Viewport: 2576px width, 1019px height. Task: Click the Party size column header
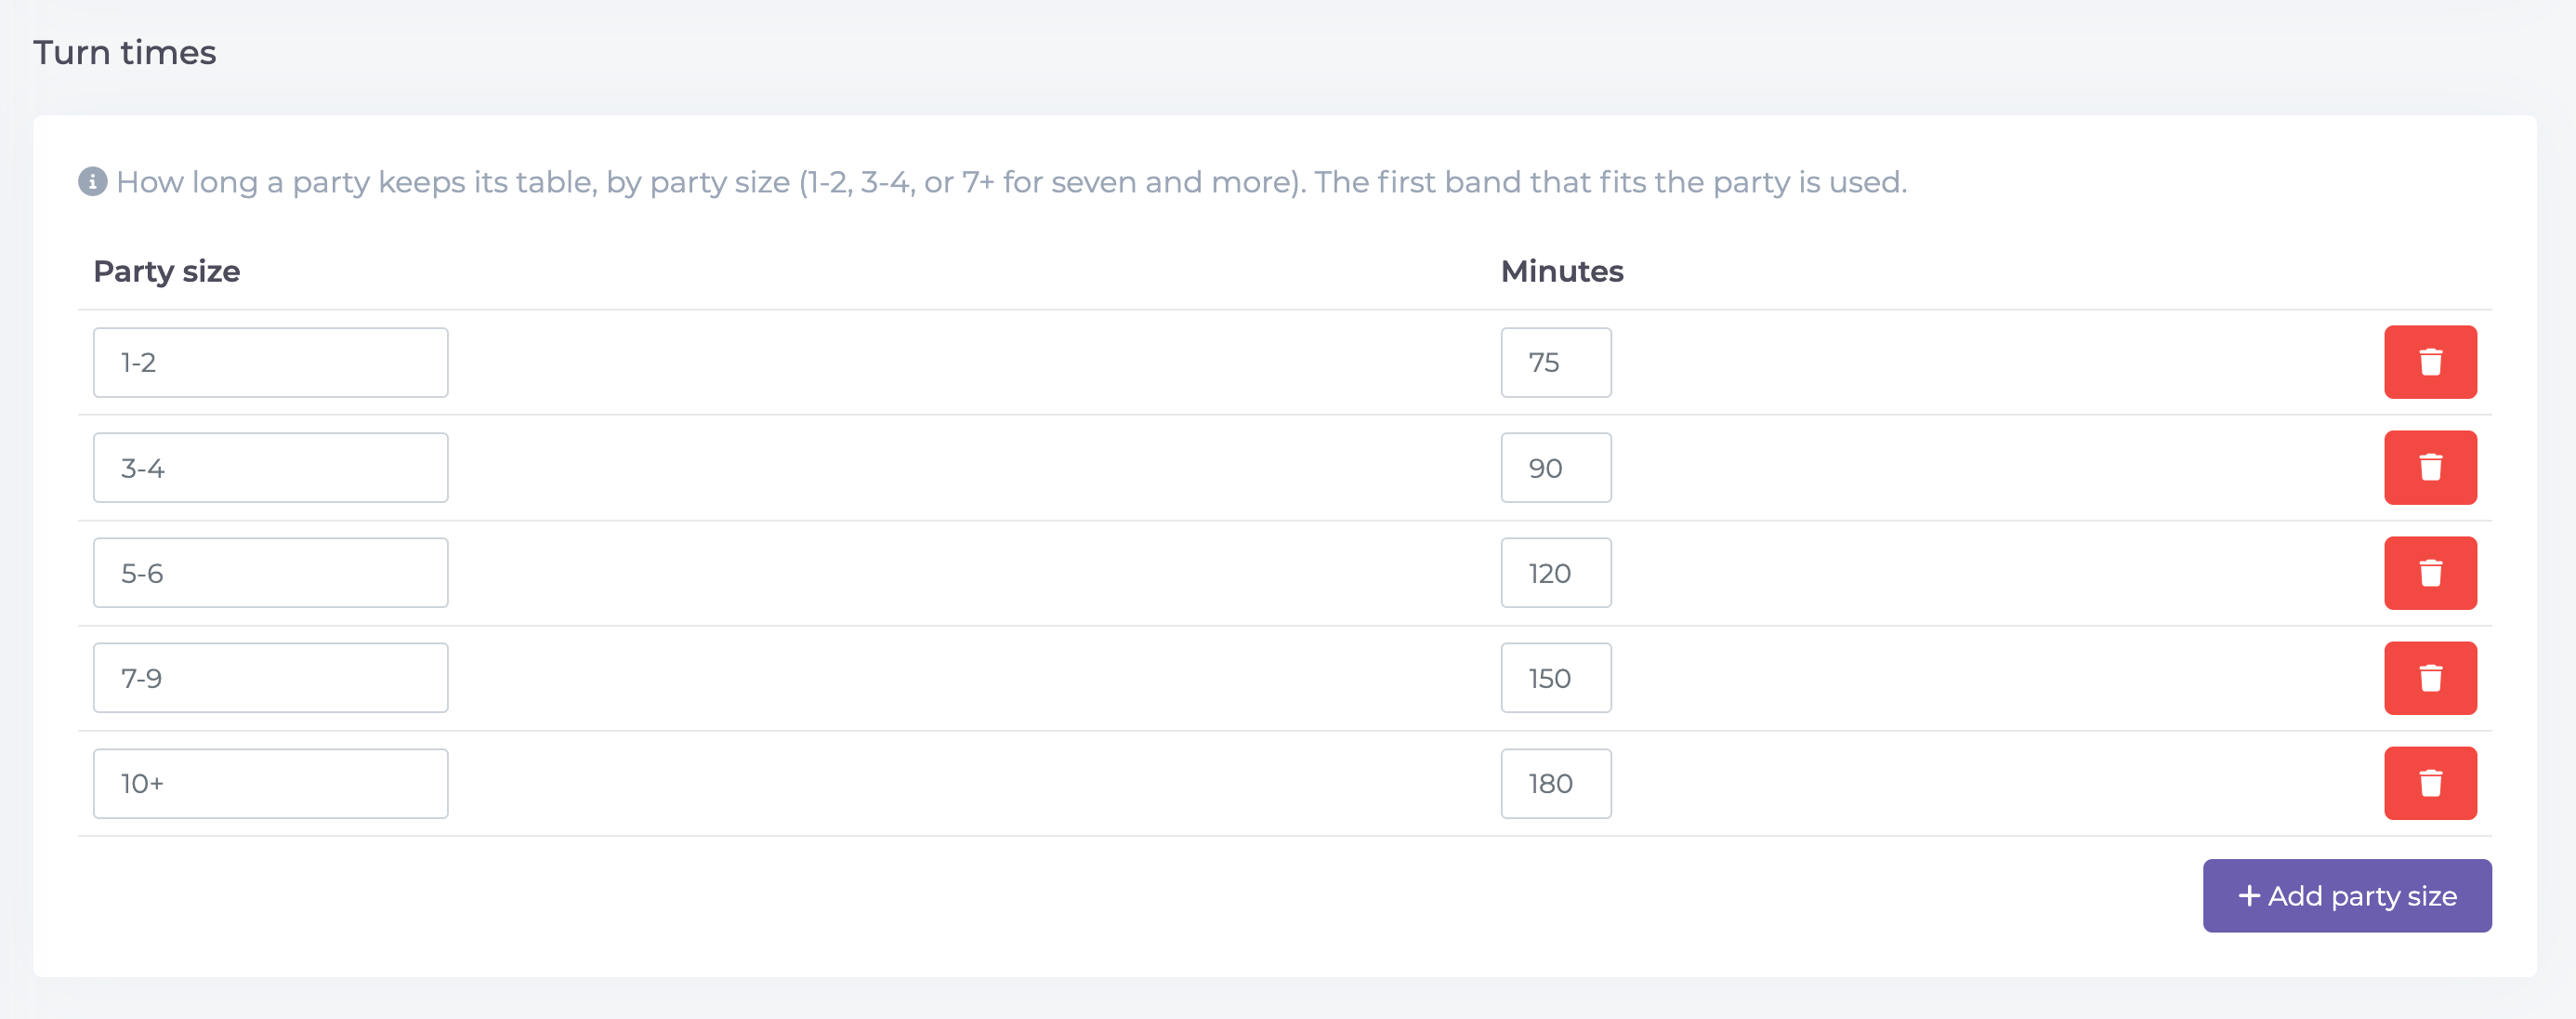166,271
